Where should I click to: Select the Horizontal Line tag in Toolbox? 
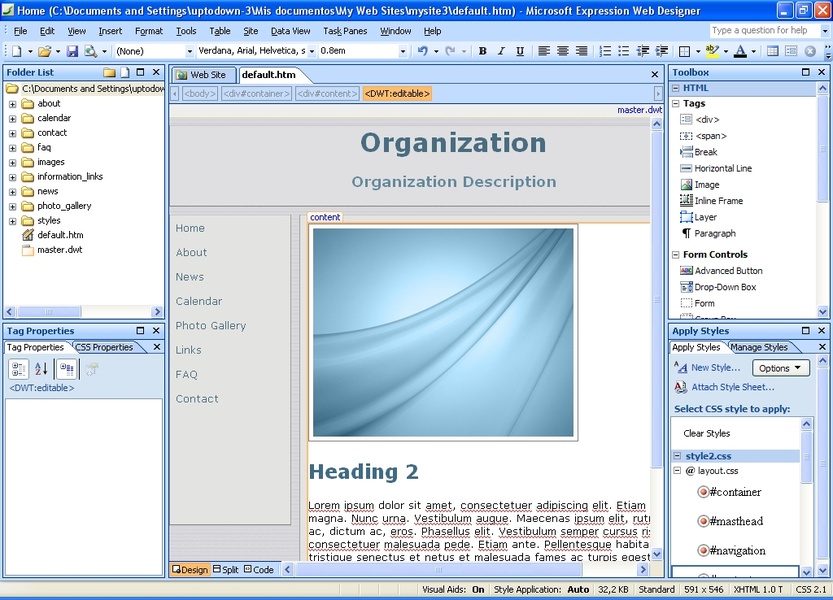point(722,168)
